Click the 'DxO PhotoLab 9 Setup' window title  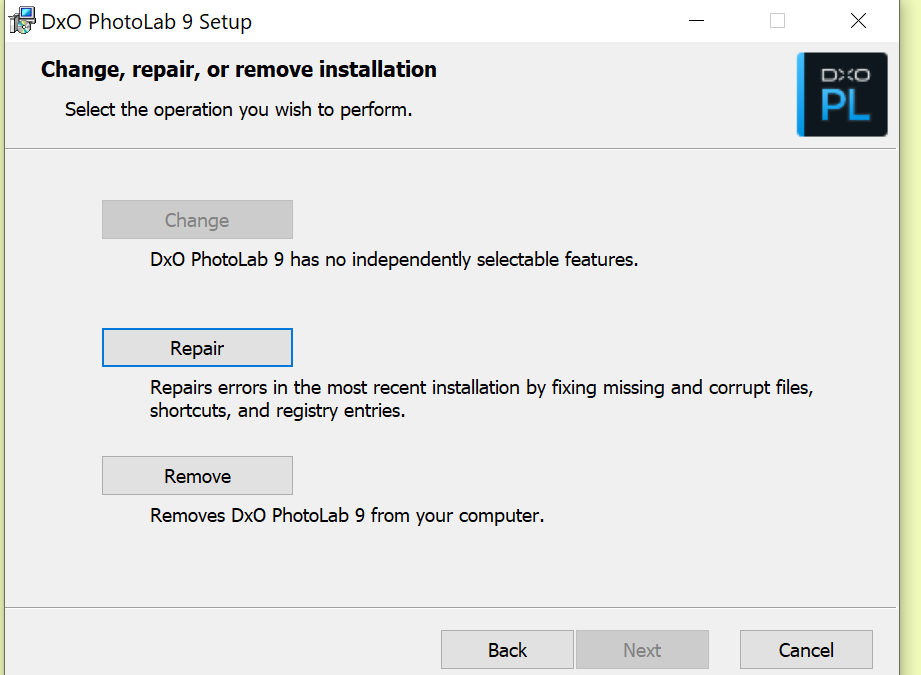(x=147, y=21)
